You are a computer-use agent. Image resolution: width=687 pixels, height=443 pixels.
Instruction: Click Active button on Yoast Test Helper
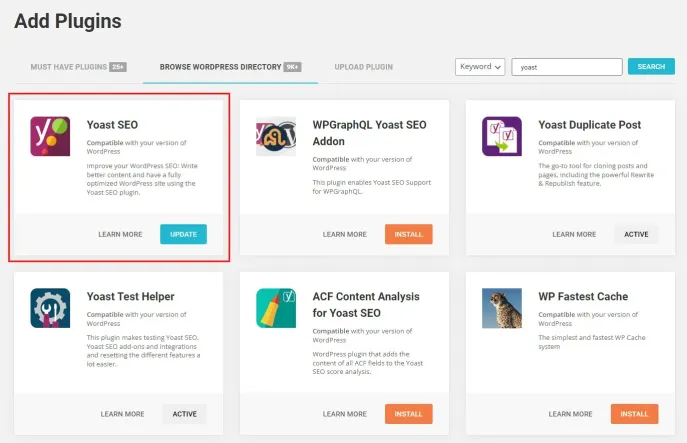pos(184,414)
